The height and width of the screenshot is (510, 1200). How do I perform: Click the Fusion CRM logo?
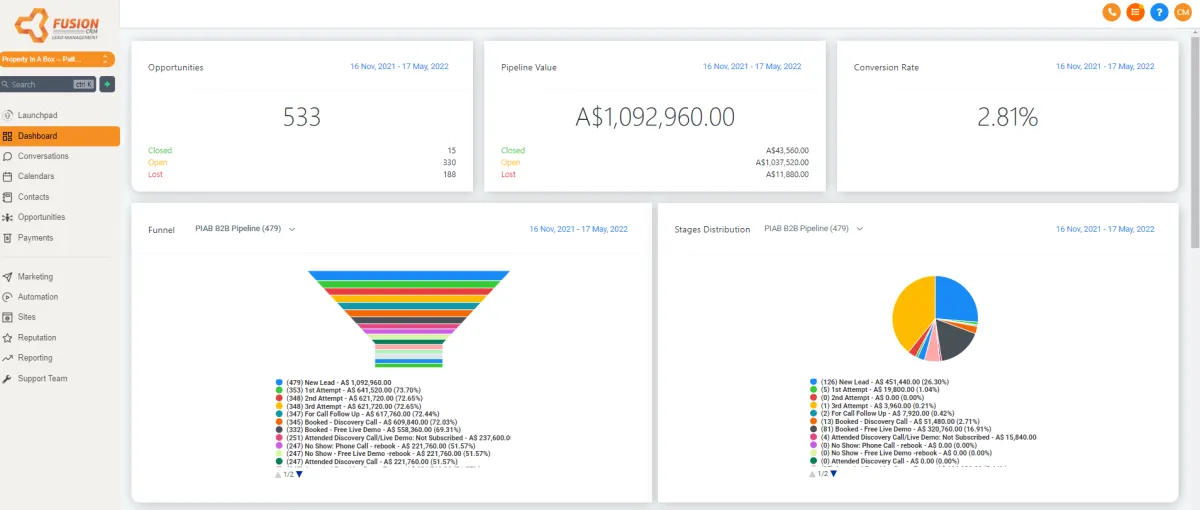pyautogui.click(x=57, y=25)
